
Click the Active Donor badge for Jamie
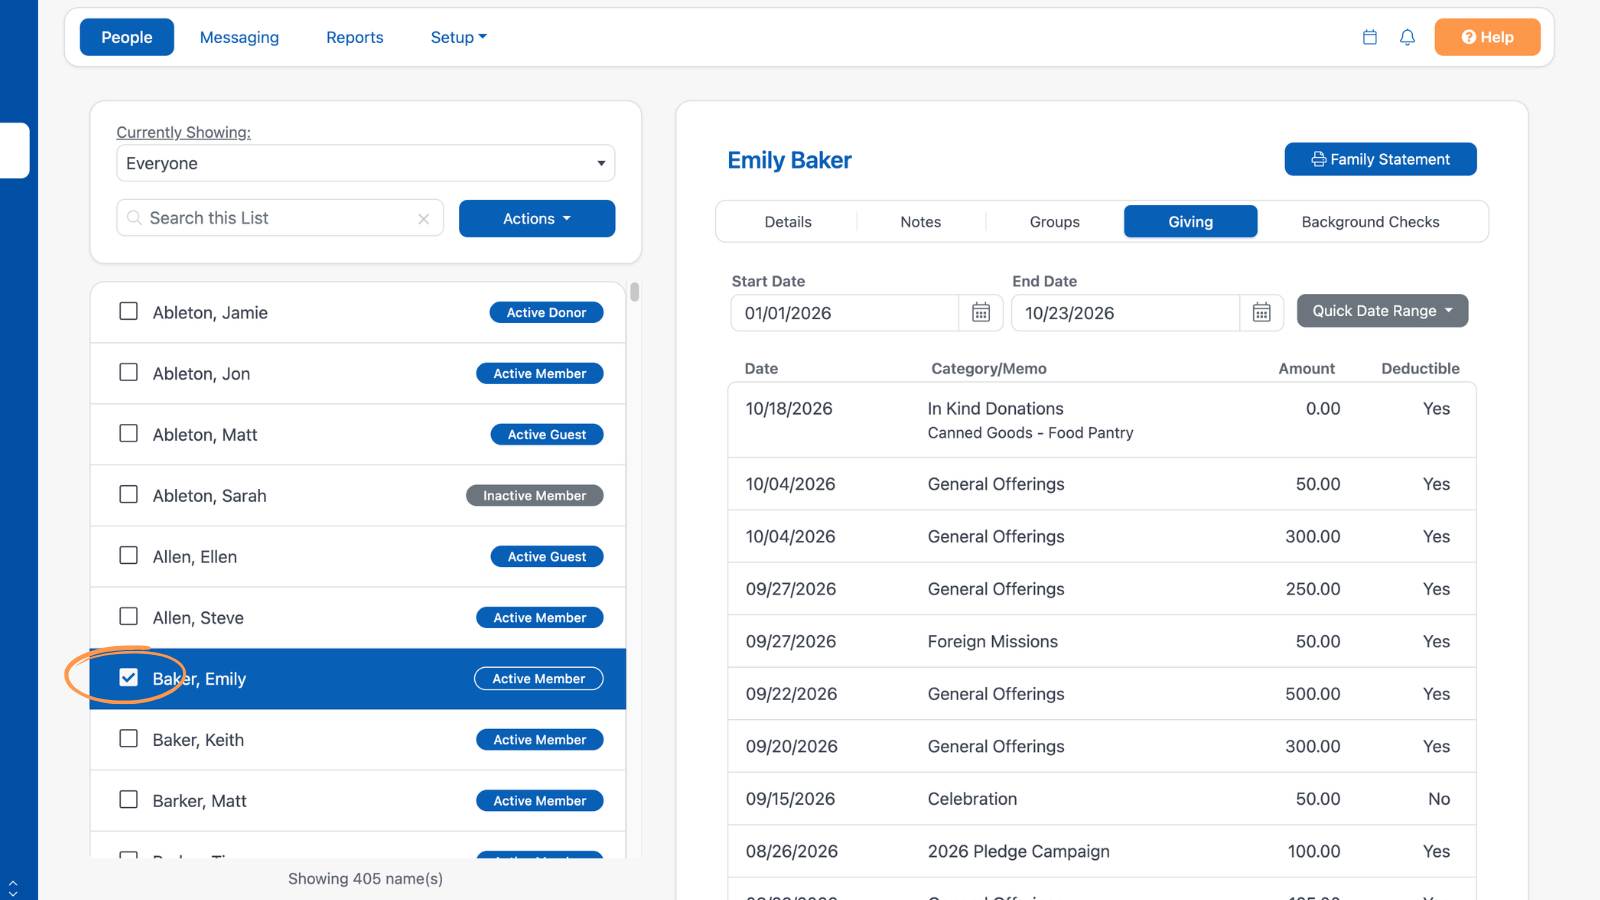click(546, 312)
